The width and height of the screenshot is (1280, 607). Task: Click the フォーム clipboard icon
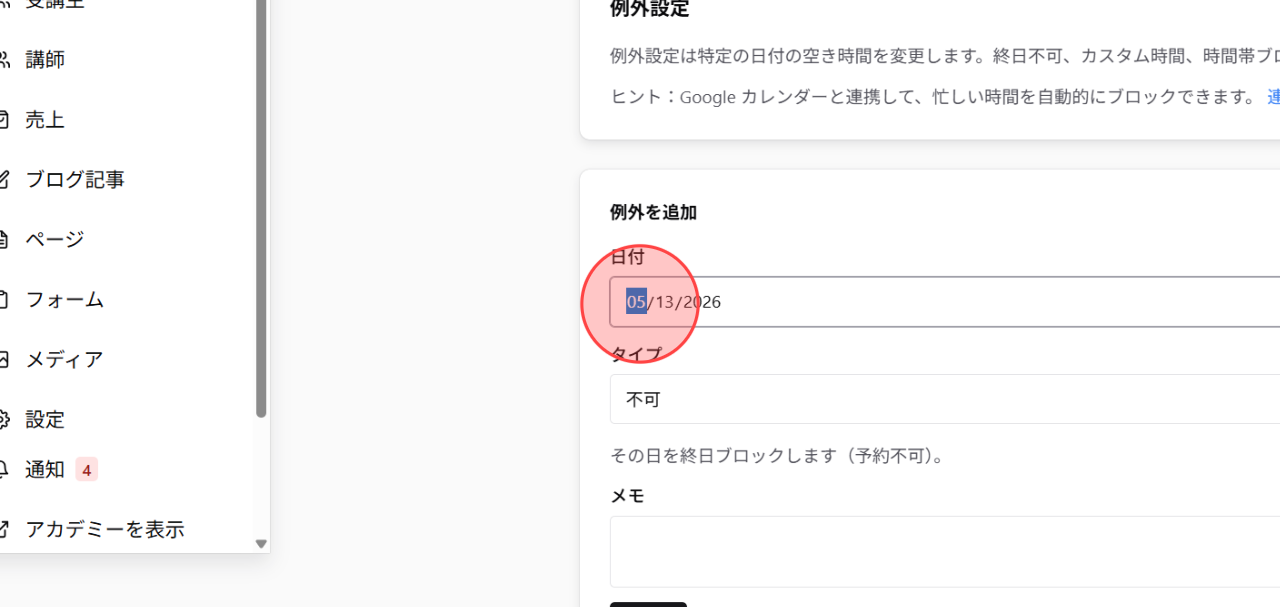click(x=3, y=300)
